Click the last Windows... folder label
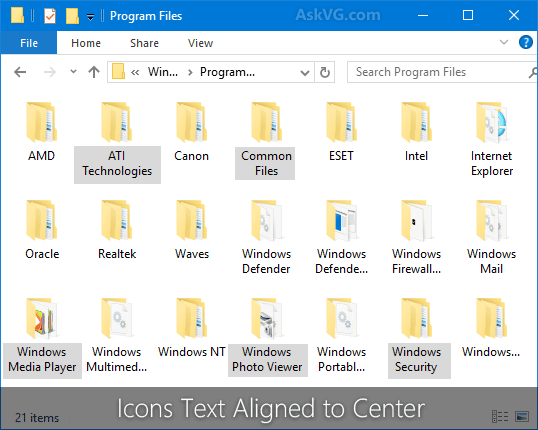 coord(491,352)
